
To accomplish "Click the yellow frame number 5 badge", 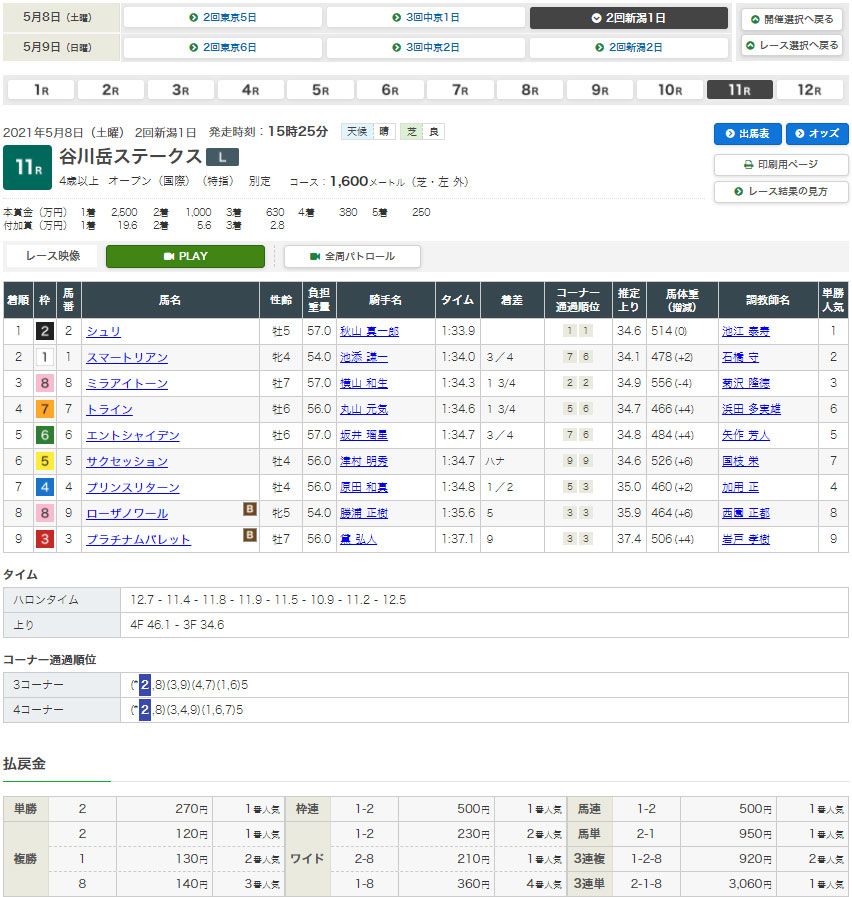I will [x=45, y=461].
